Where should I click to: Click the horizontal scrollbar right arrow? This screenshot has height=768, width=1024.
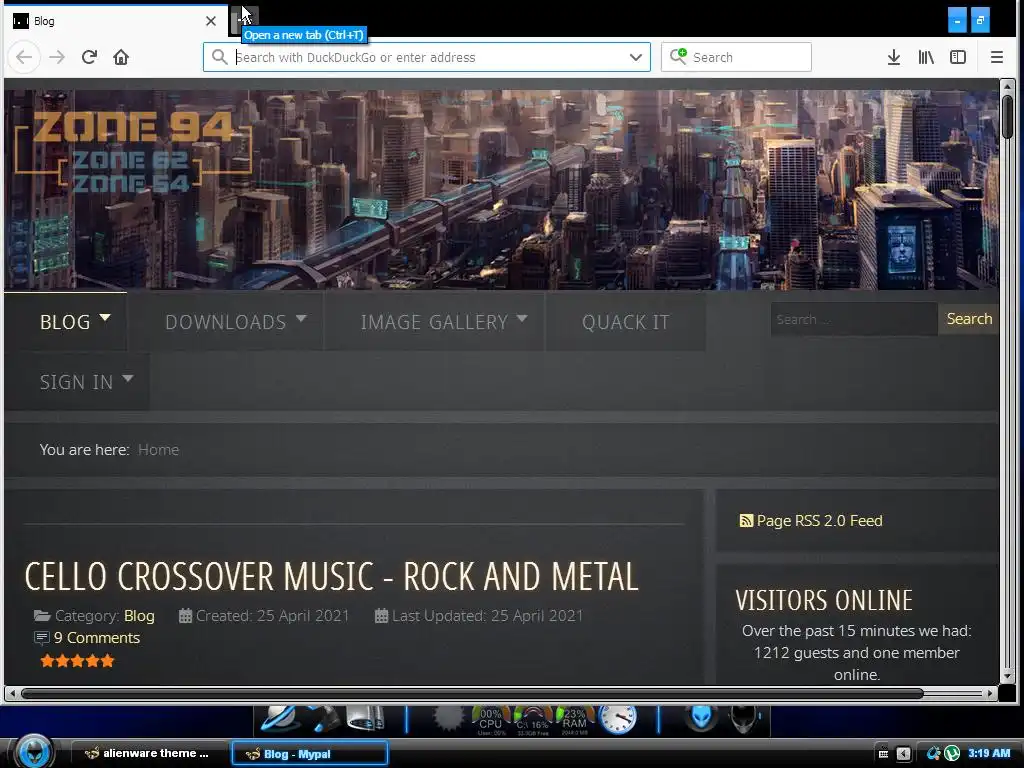(x=991, y=693)
